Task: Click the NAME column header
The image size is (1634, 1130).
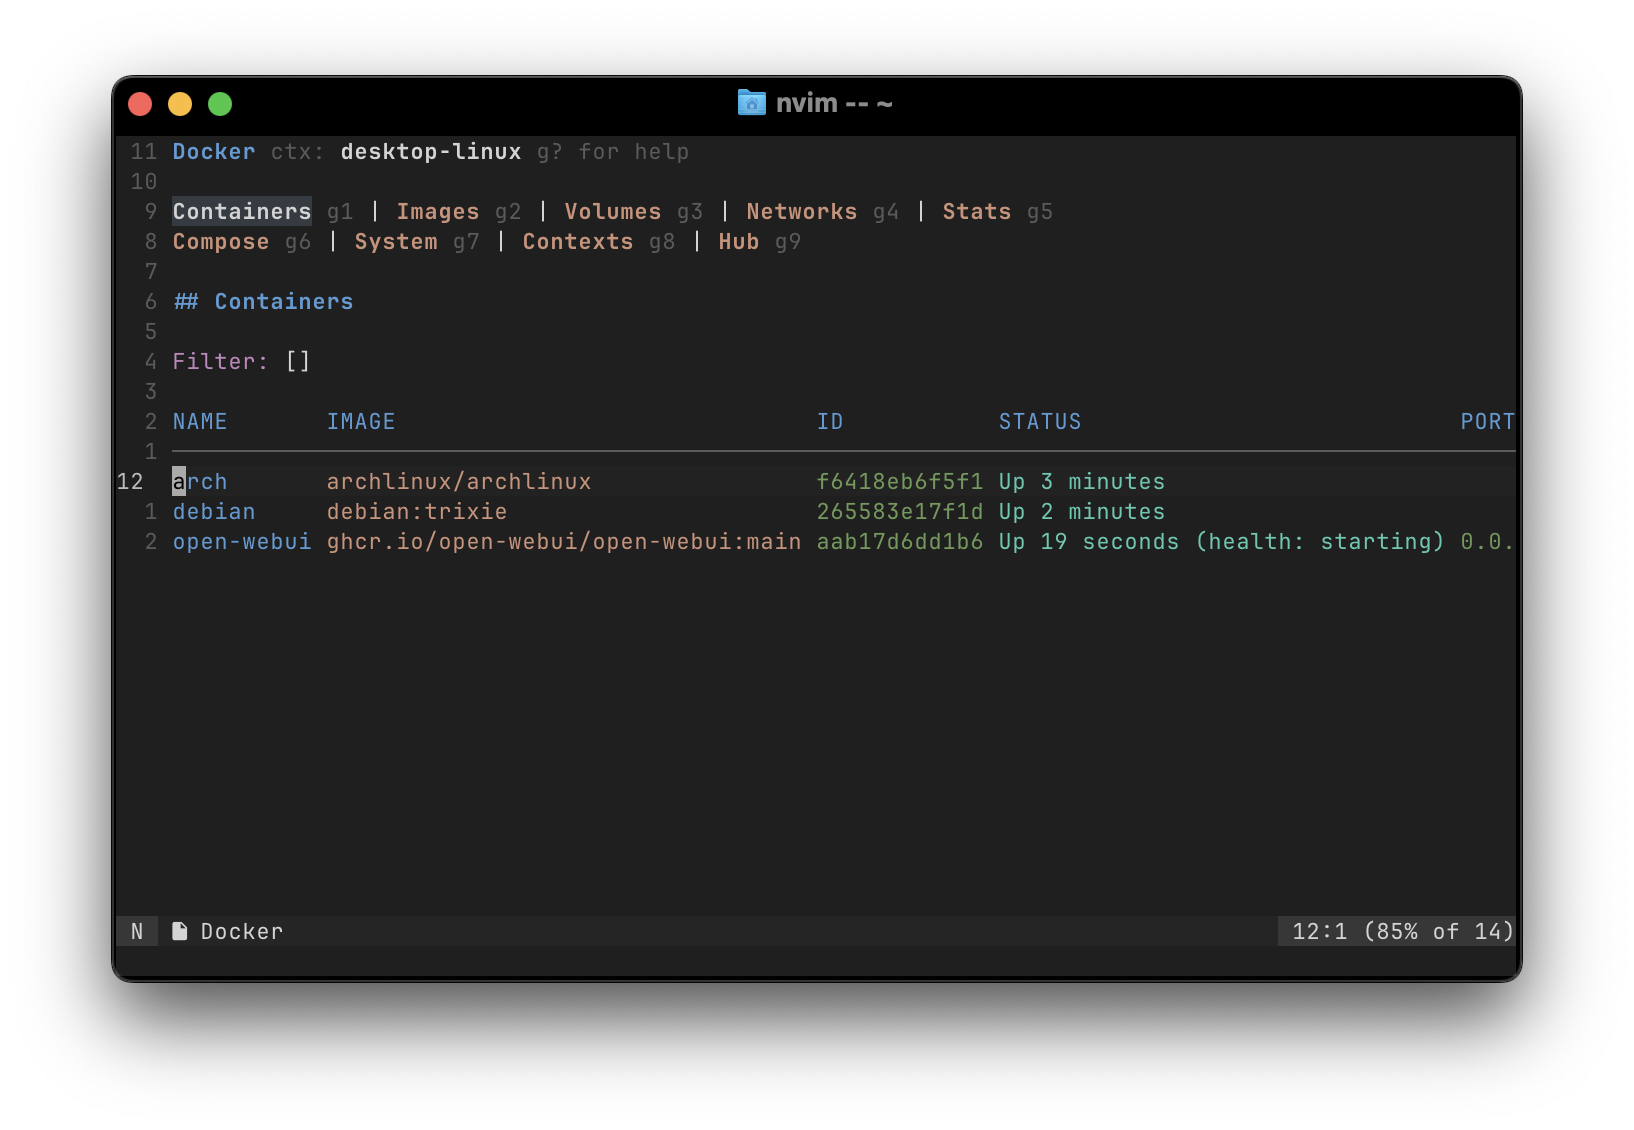Action: pyautogui.click(x=200, y=421)
